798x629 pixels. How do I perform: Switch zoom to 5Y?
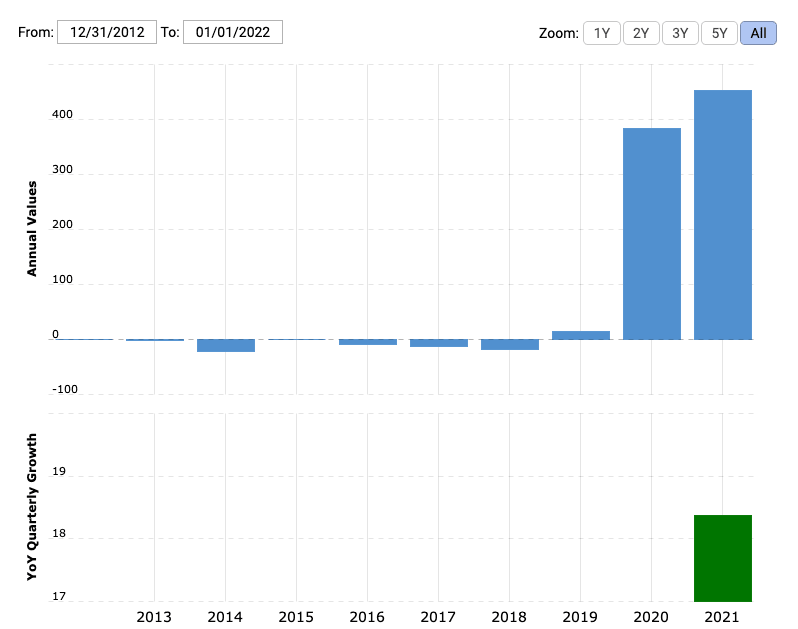click(719, 33)
